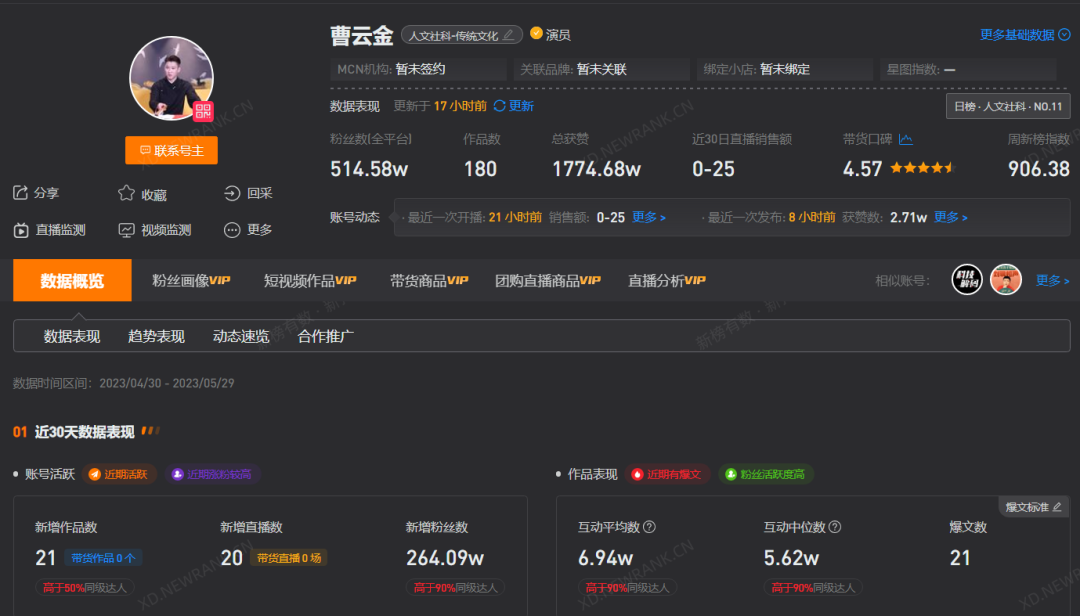Click the star favorite (收藏) icon
This screenshot has width=1080, height=616.
[x=126, y=194]
